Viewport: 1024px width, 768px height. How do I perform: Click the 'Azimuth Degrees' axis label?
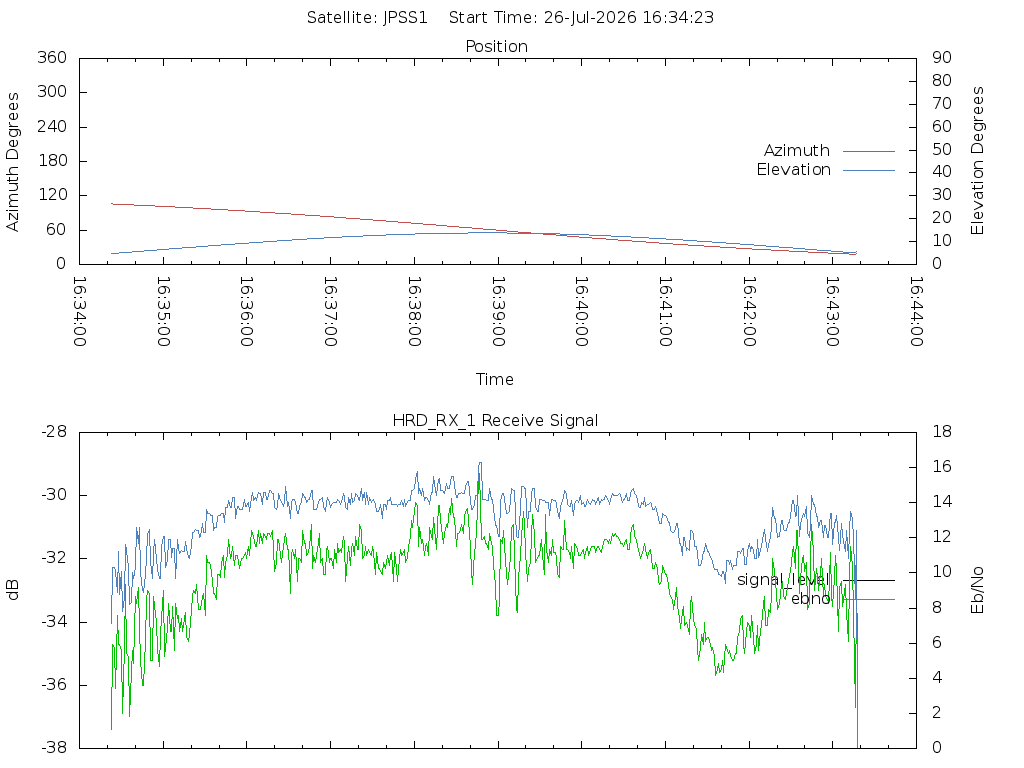click(x=12, y=161)
